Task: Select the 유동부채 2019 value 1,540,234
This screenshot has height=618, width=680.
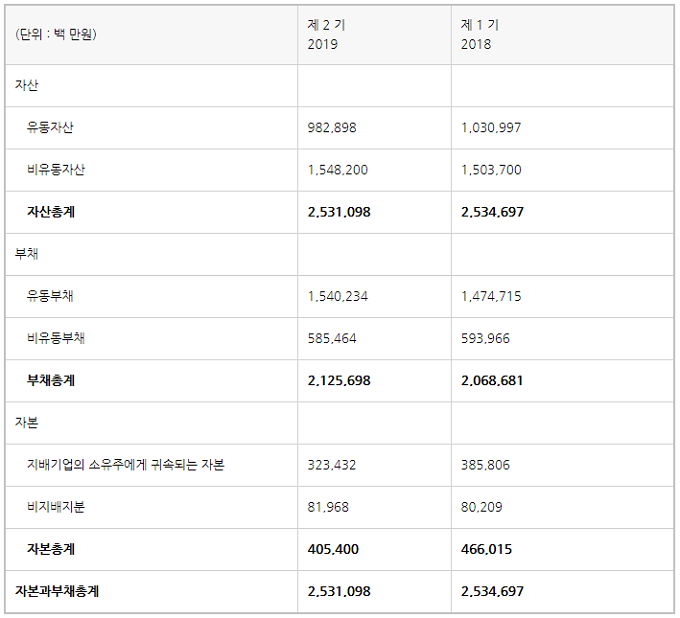Action: [337, 296]
